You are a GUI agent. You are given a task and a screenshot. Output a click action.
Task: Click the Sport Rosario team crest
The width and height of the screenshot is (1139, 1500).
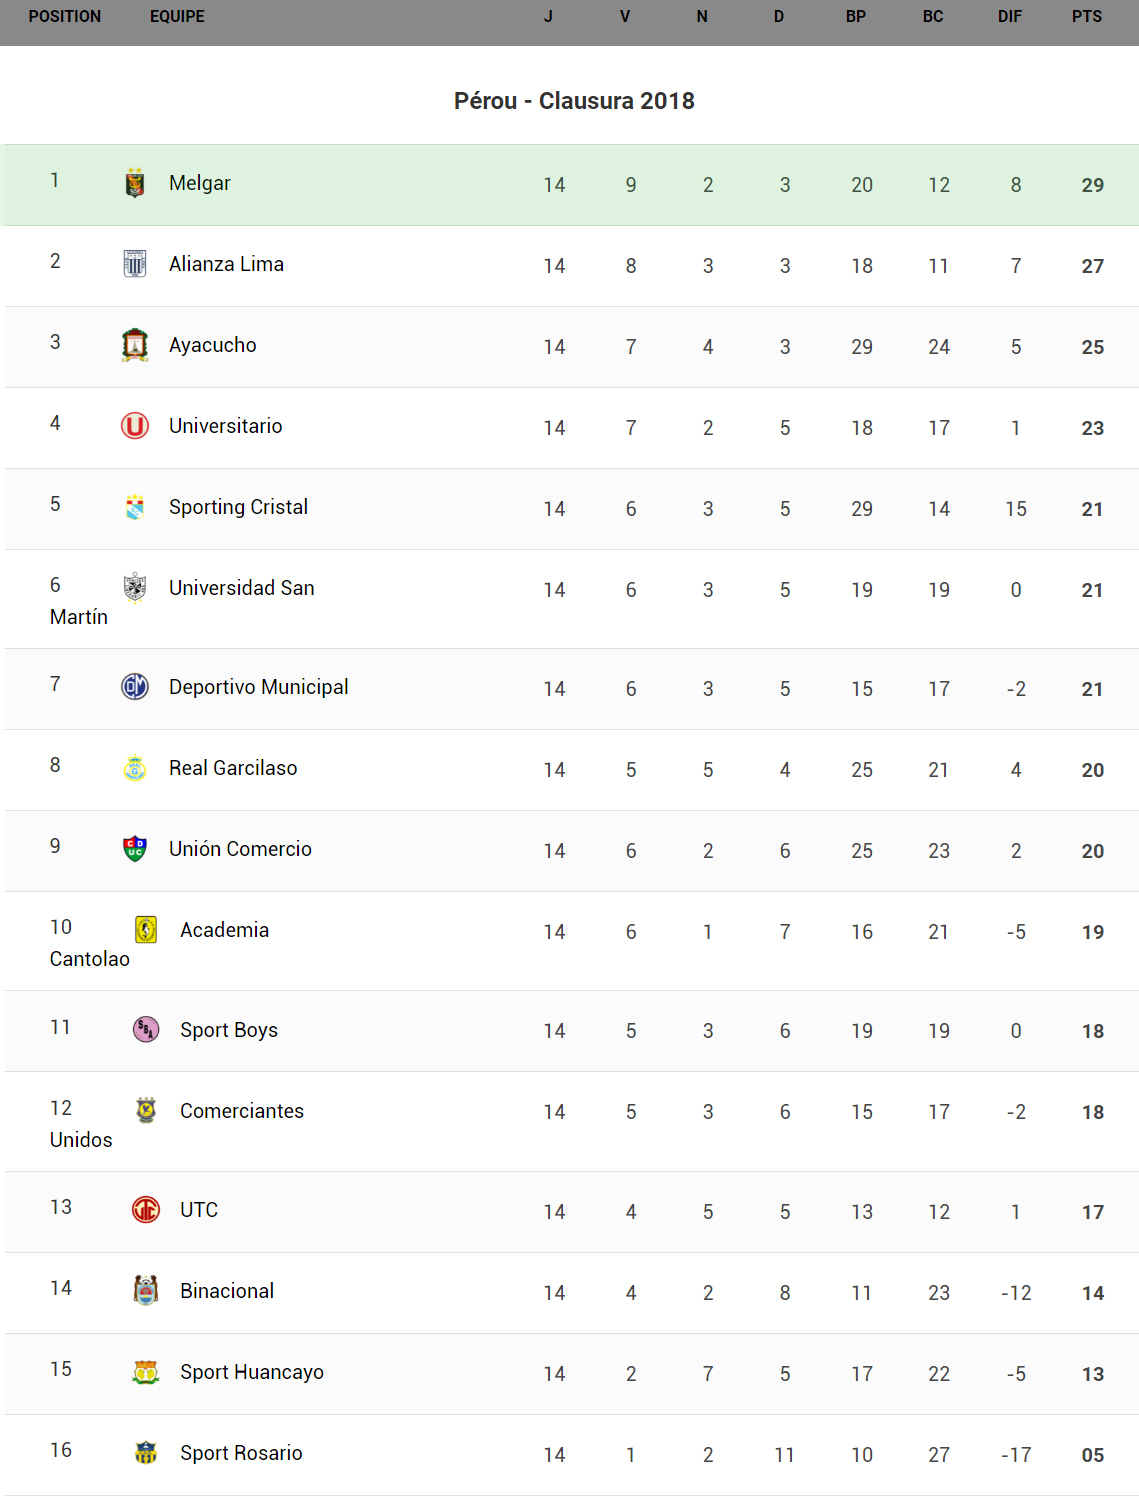click(x=146, y=1453)
